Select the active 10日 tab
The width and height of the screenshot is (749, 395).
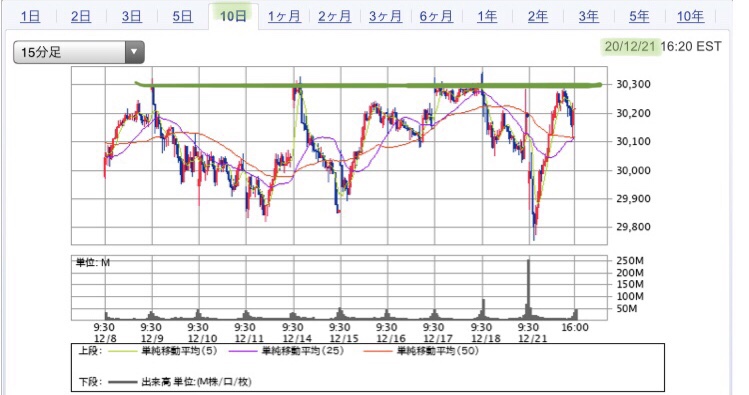[233, 17]
